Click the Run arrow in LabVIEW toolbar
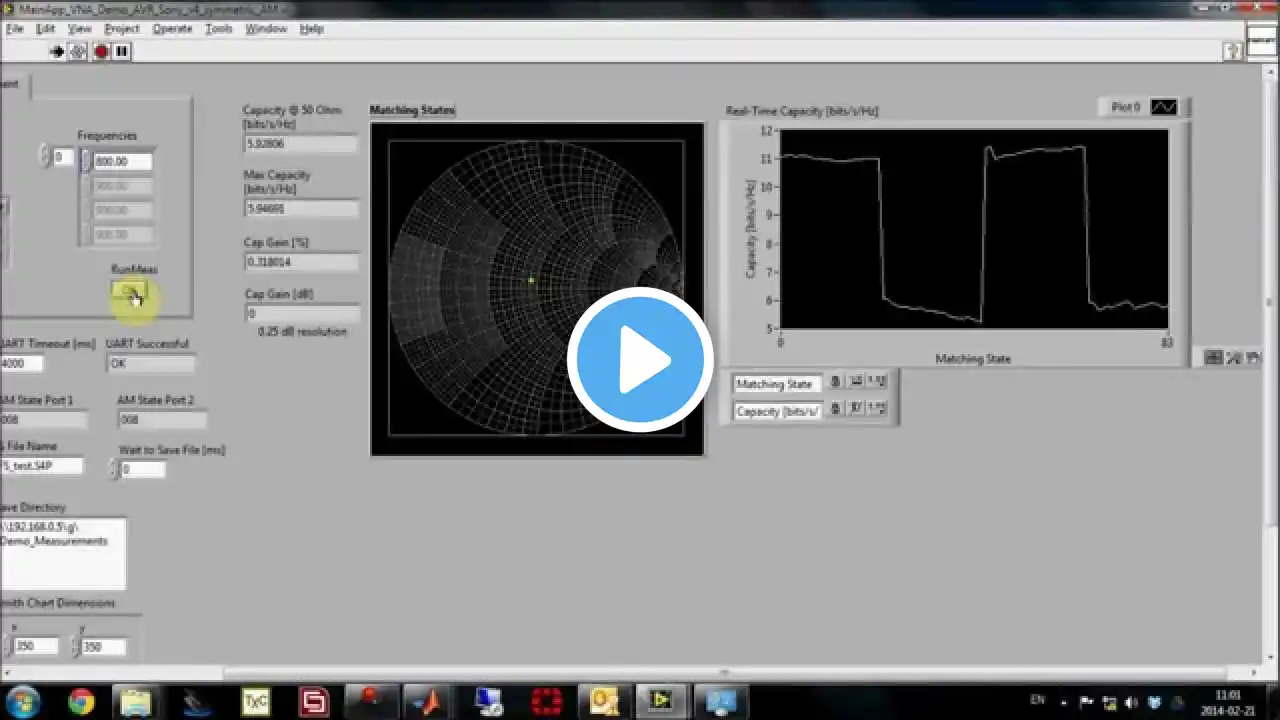This screenshot has width=1280, height=720. click(x=57, y=51)
